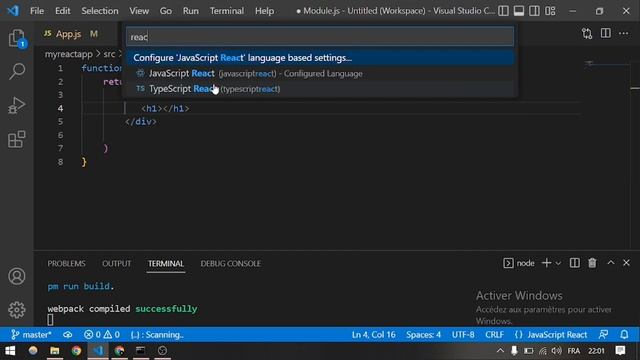This screenshot has height=360, width=640.
Task: Open the Search view in activity bar
Action: coord(17,71)
